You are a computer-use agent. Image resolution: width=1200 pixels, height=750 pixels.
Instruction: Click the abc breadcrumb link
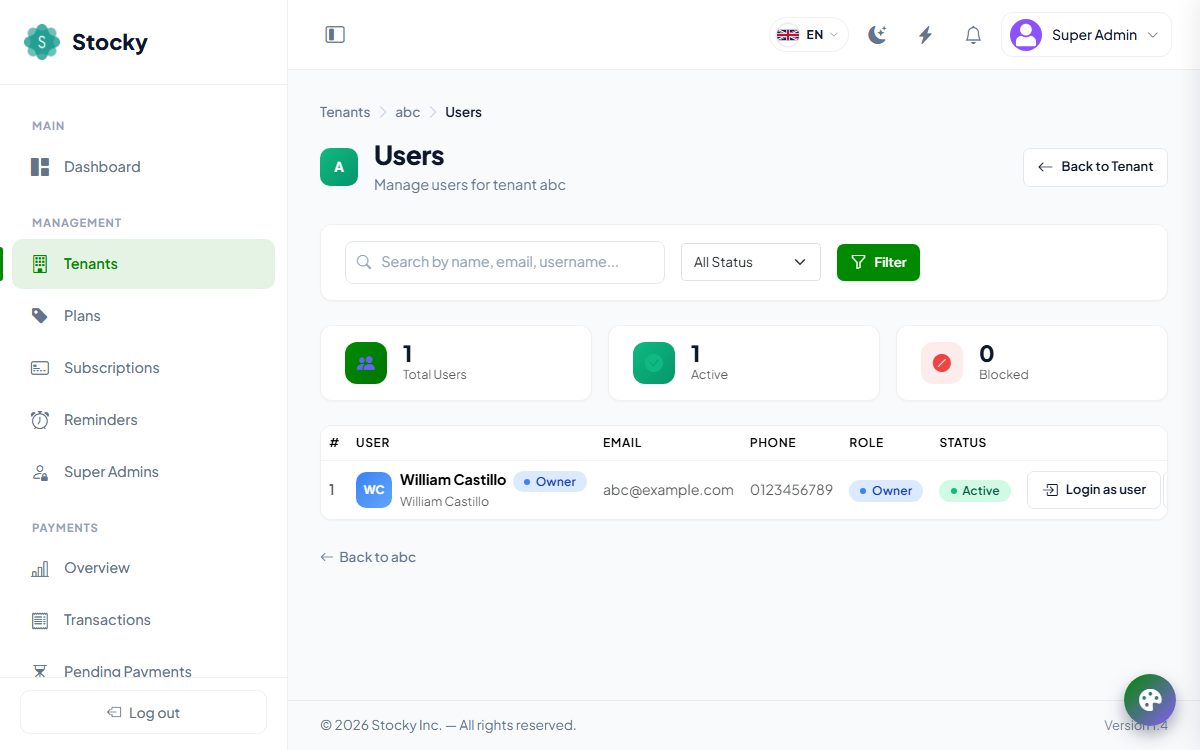tap(408, 112)
